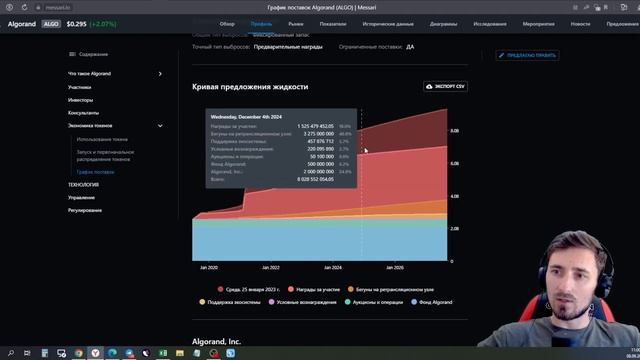Toggle the Среда, 25 января 2023 legend series

[249, 289]
